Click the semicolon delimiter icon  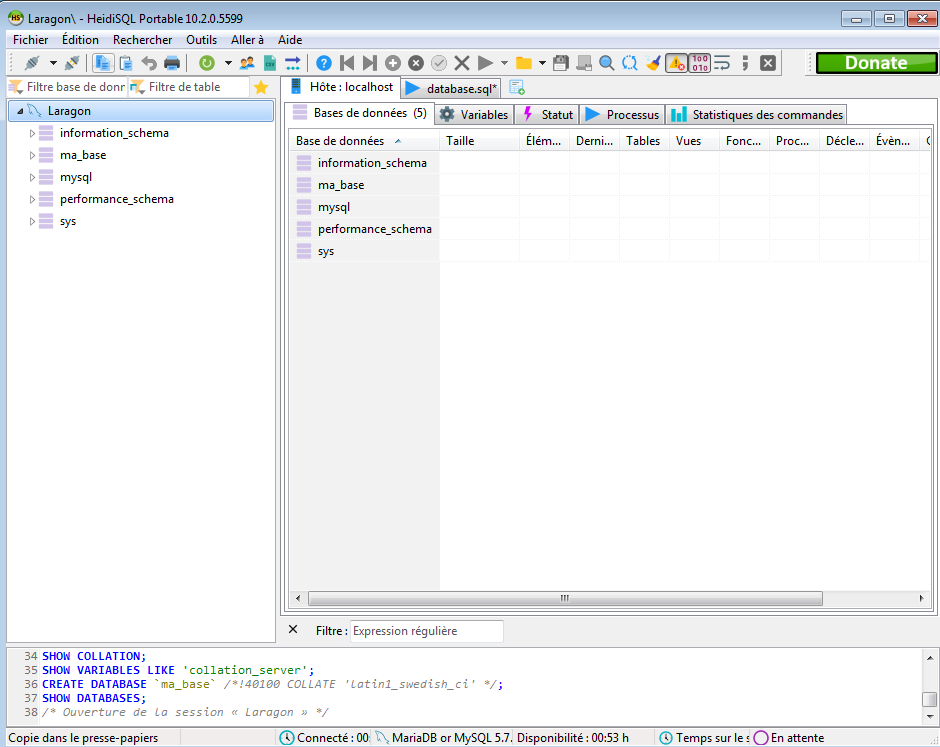click(745, 63)
